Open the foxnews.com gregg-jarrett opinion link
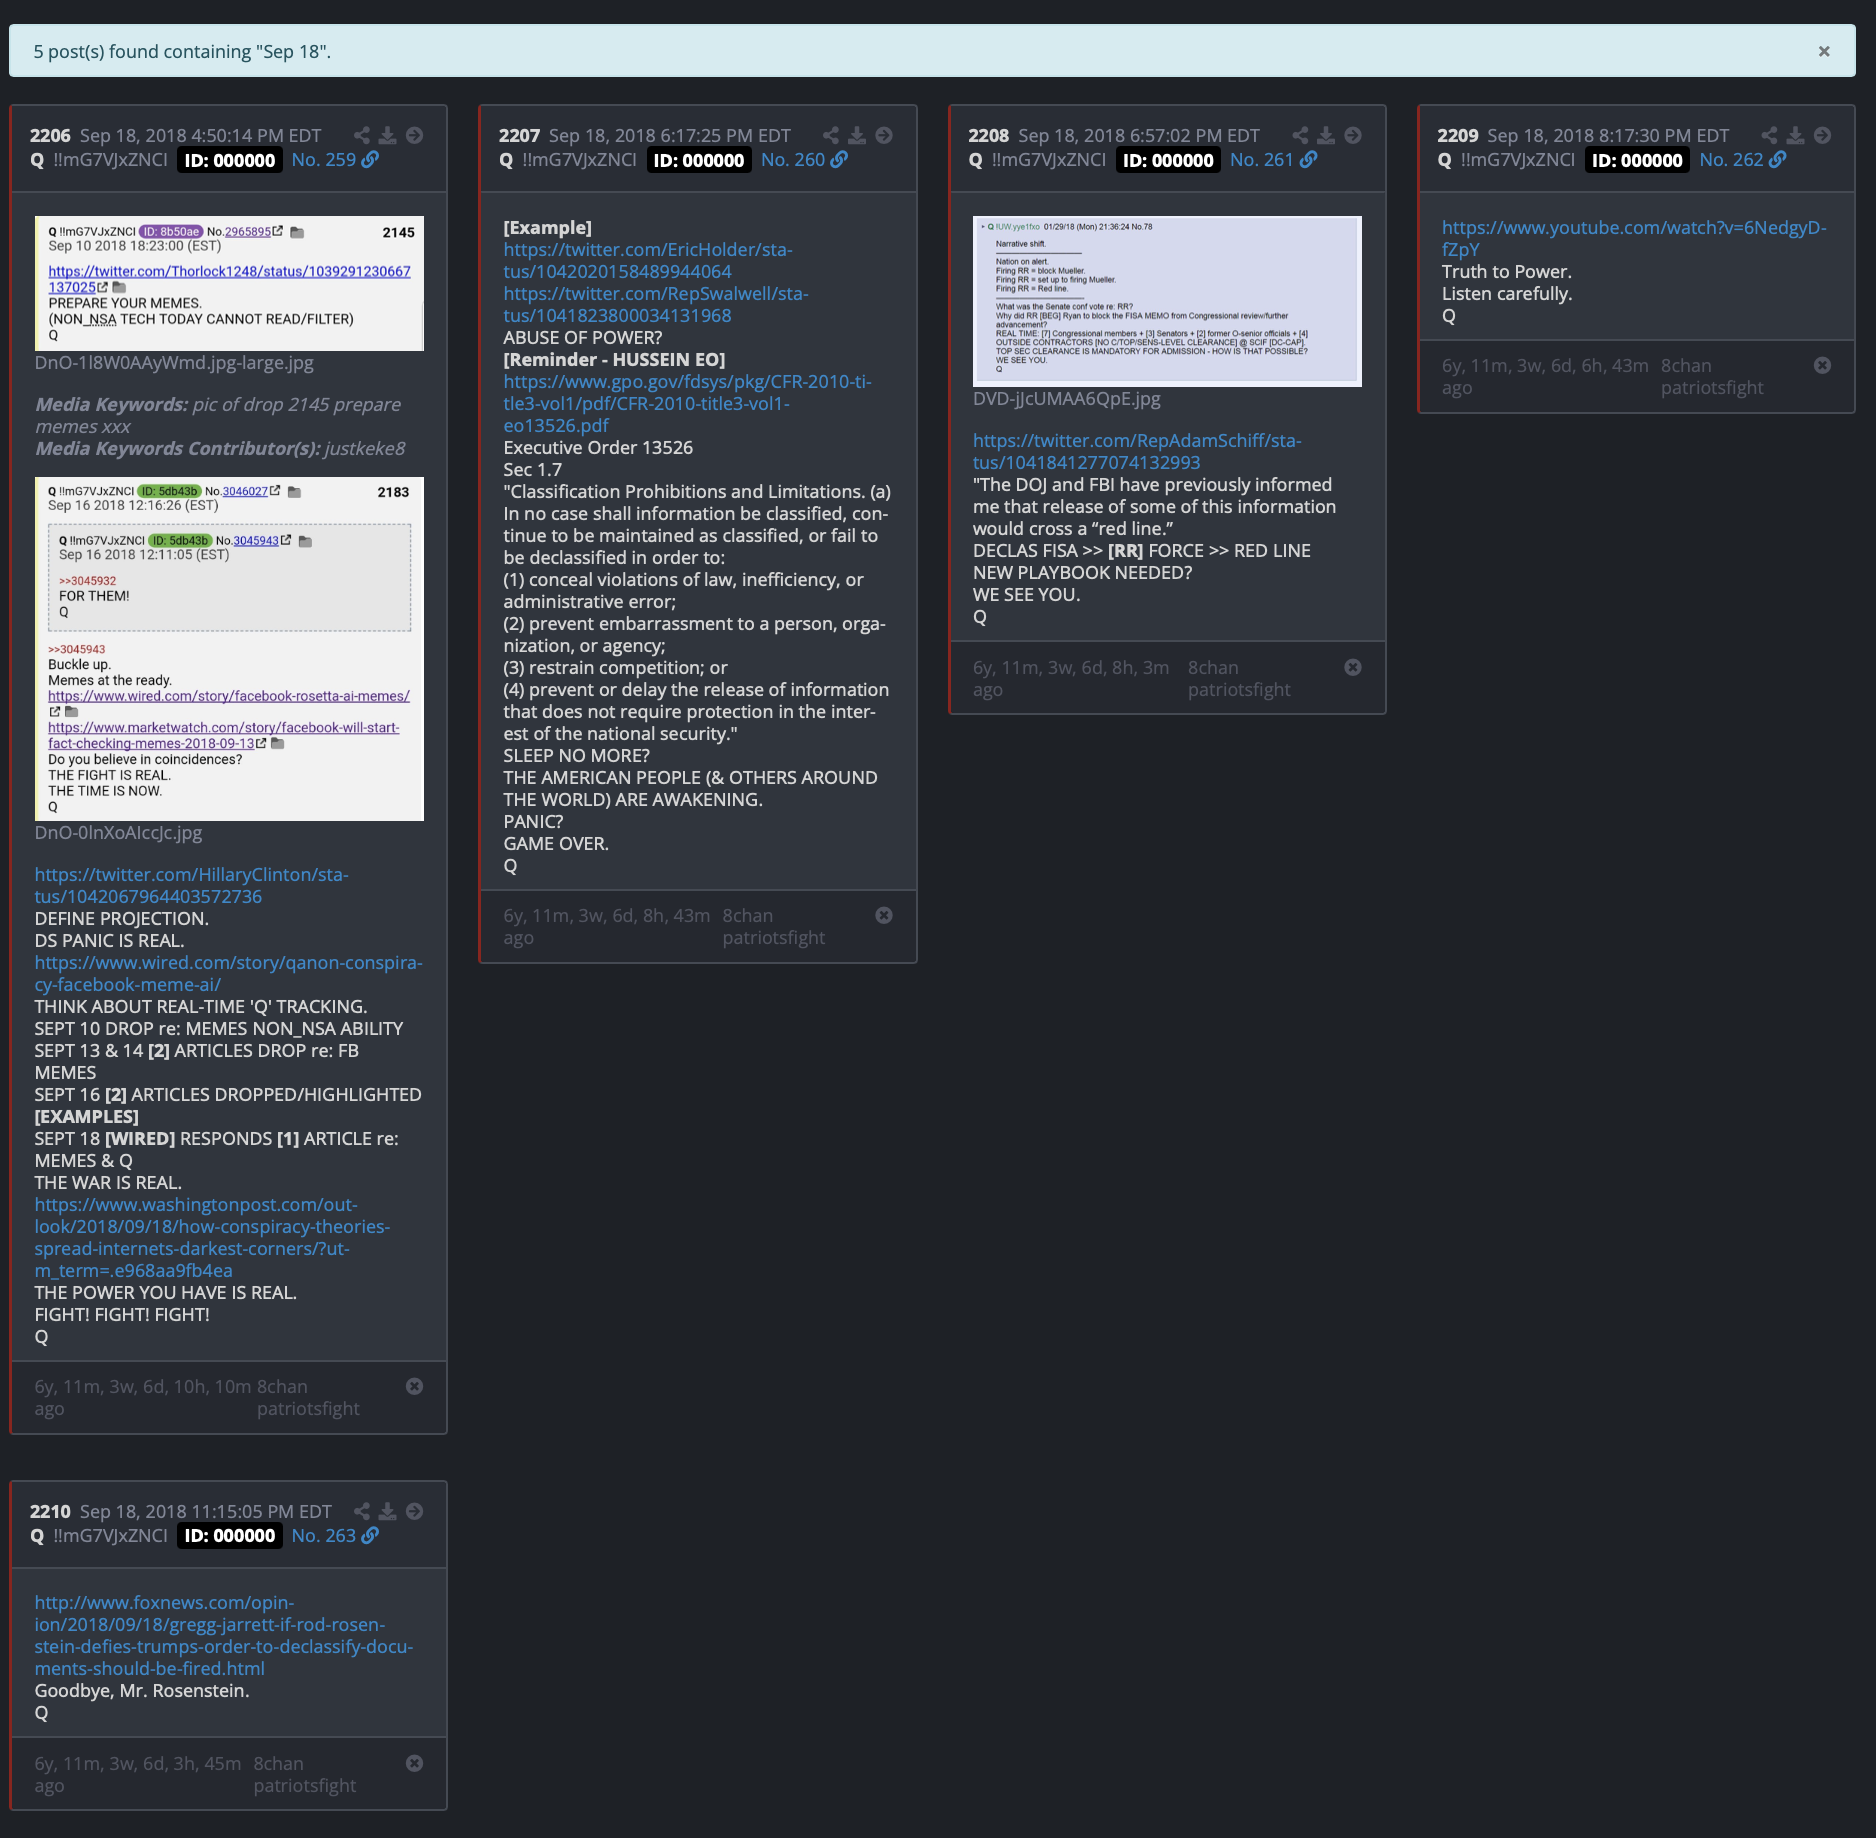The image size is (1876, 1838). click(x=223, y=1635)
